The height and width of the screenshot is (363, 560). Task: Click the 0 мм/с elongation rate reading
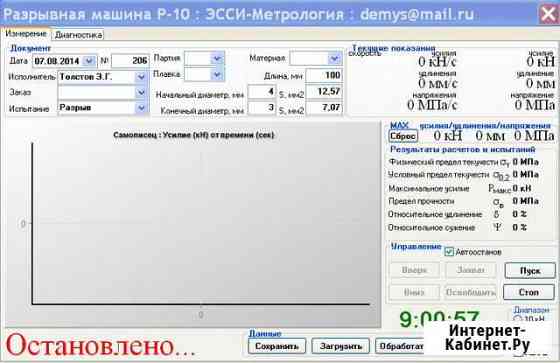tap(438, 83)
